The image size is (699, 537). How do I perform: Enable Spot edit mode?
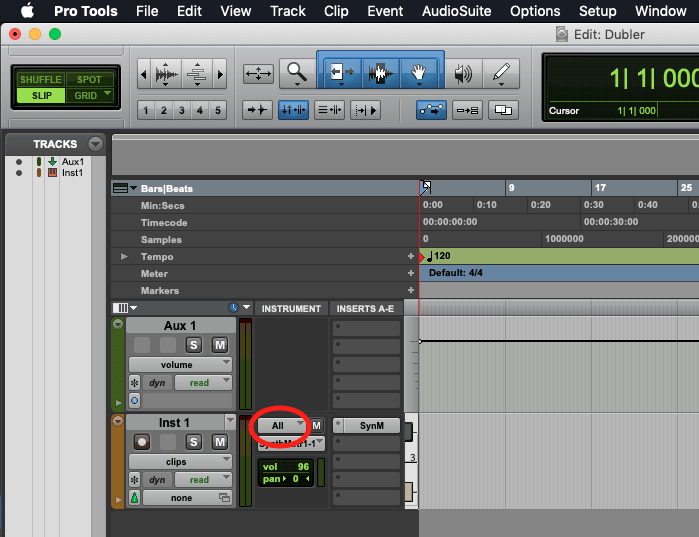(89, 79)
